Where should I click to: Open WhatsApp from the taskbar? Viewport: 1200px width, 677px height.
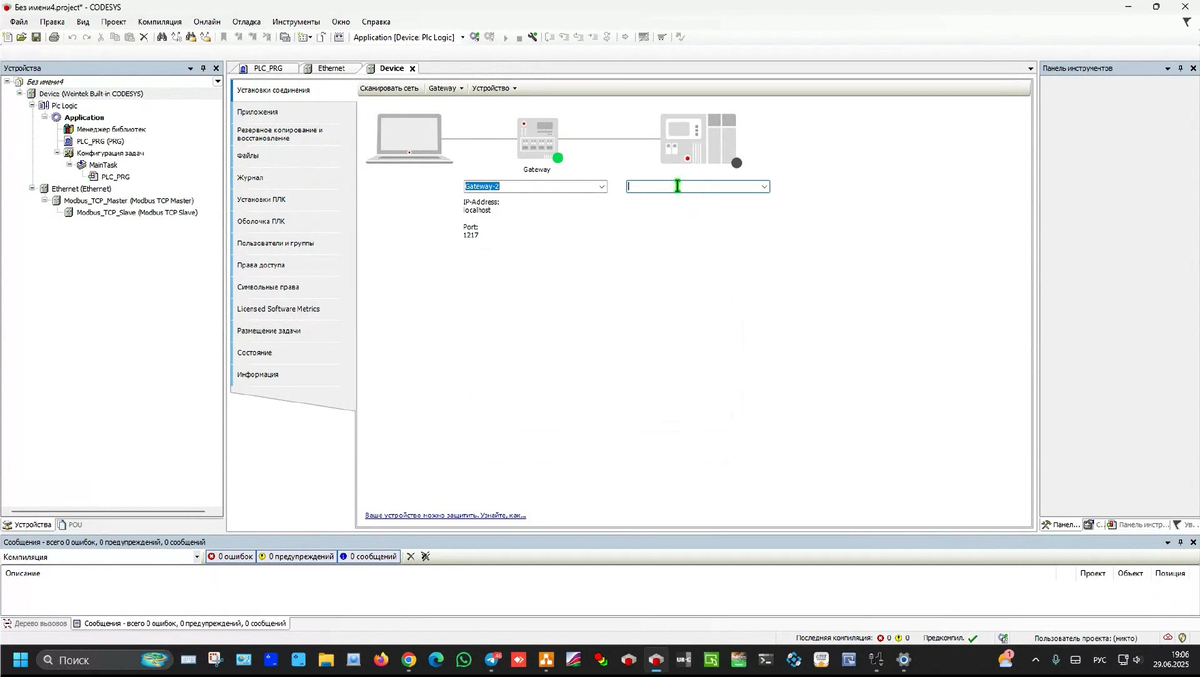pyautogui.click(x=463, y=660)
